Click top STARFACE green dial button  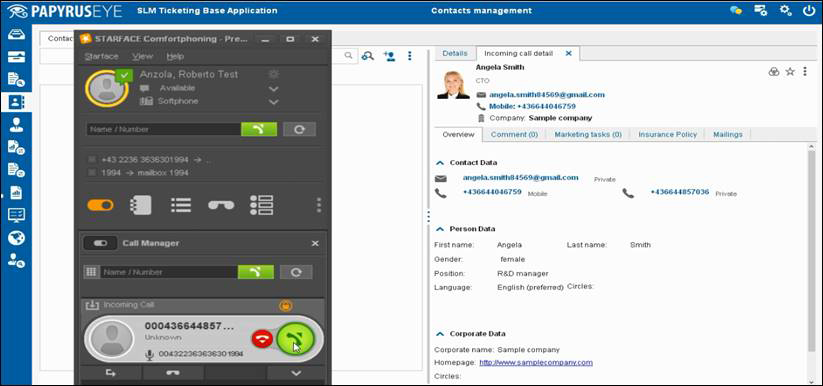click(x=259, y=129)
